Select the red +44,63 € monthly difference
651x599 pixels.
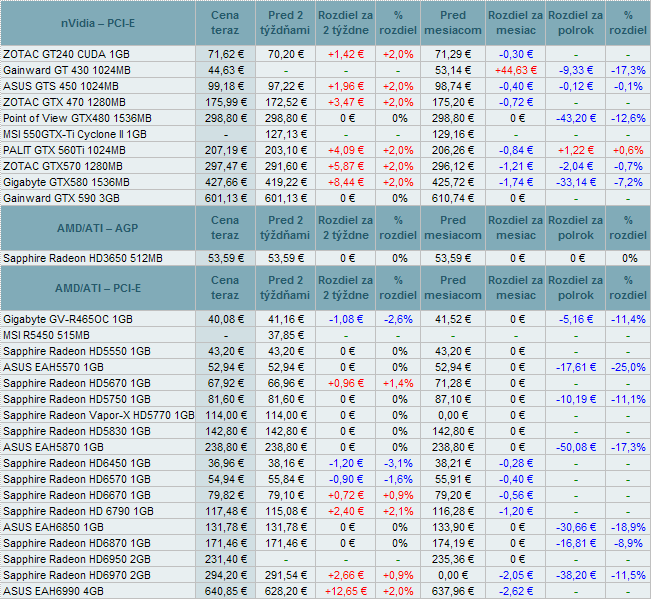516,70
